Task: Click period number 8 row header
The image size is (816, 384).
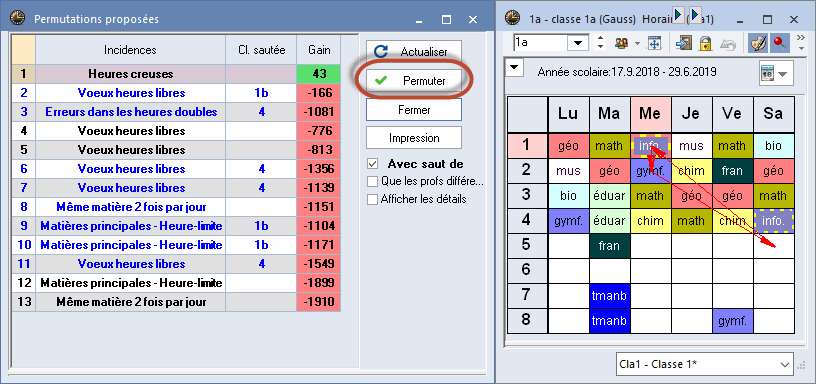Action: (x=526, y=320)
